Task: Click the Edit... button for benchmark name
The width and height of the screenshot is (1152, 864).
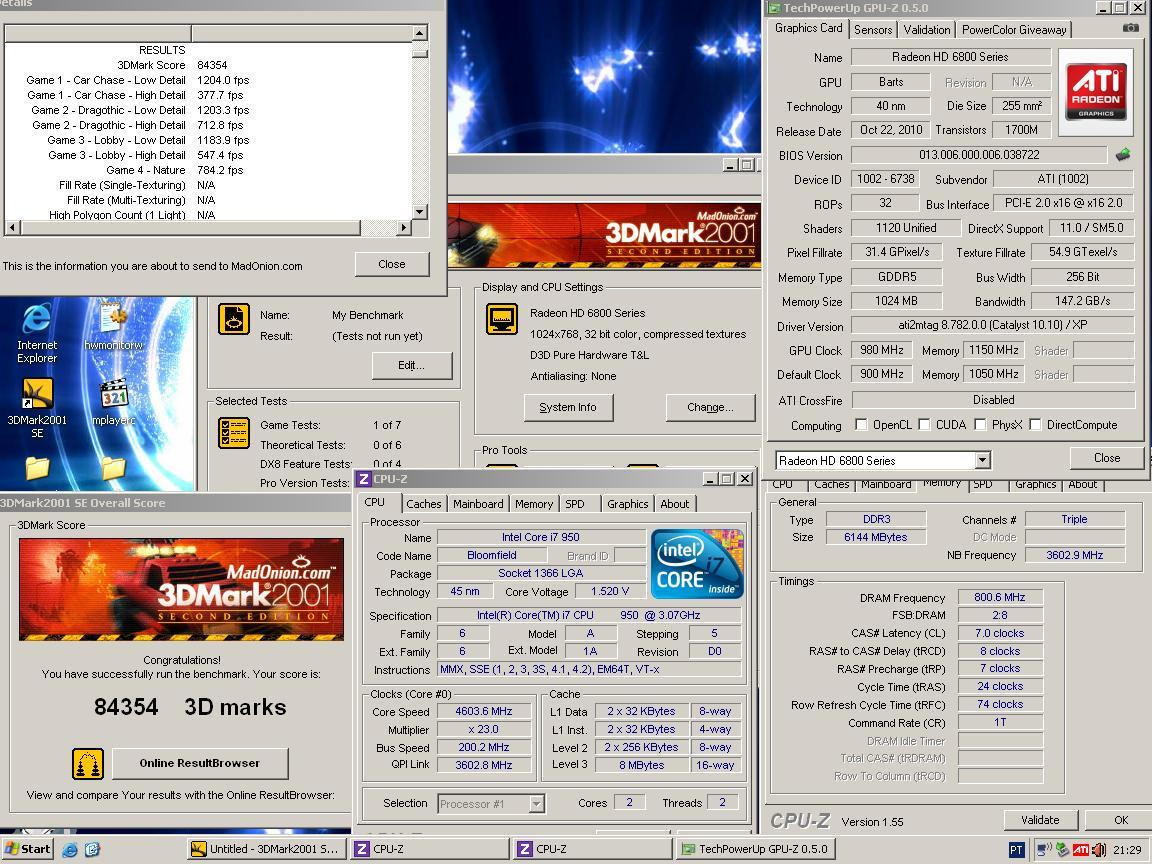Action: pyautogui.click(x=411, y=366)
